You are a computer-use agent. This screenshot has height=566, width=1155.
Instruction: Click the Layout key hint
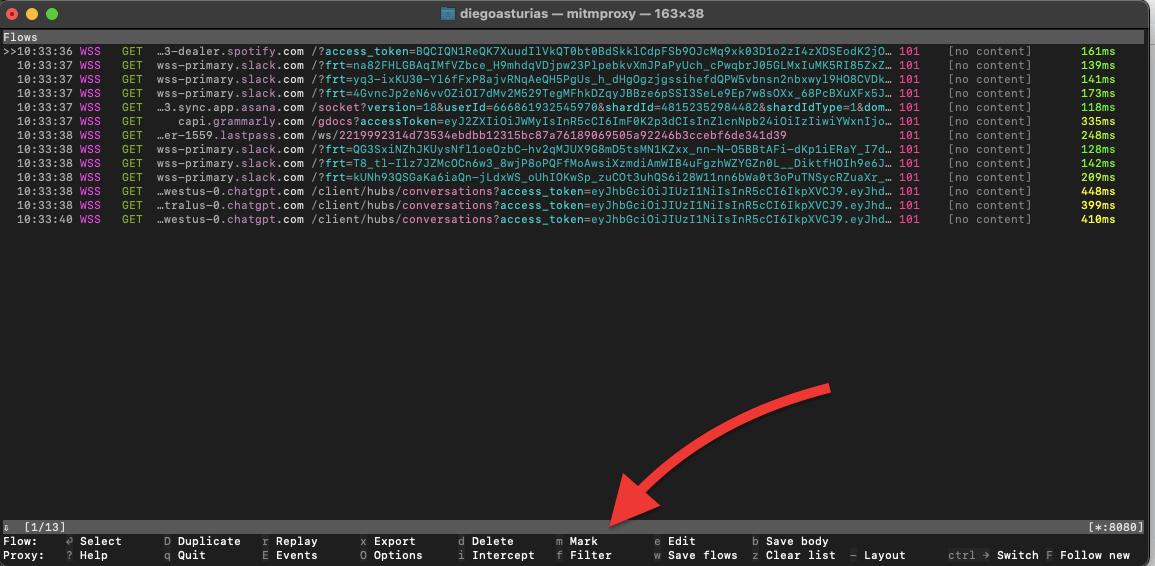[877, 555]
